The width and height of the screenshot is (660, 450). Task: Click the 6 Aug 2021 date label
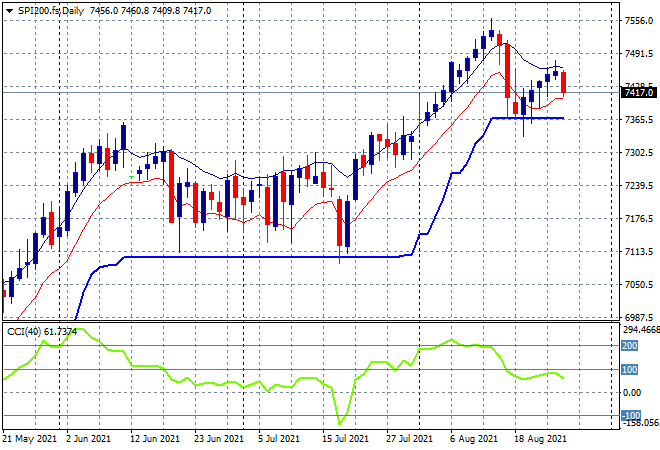tap(473, 439)
